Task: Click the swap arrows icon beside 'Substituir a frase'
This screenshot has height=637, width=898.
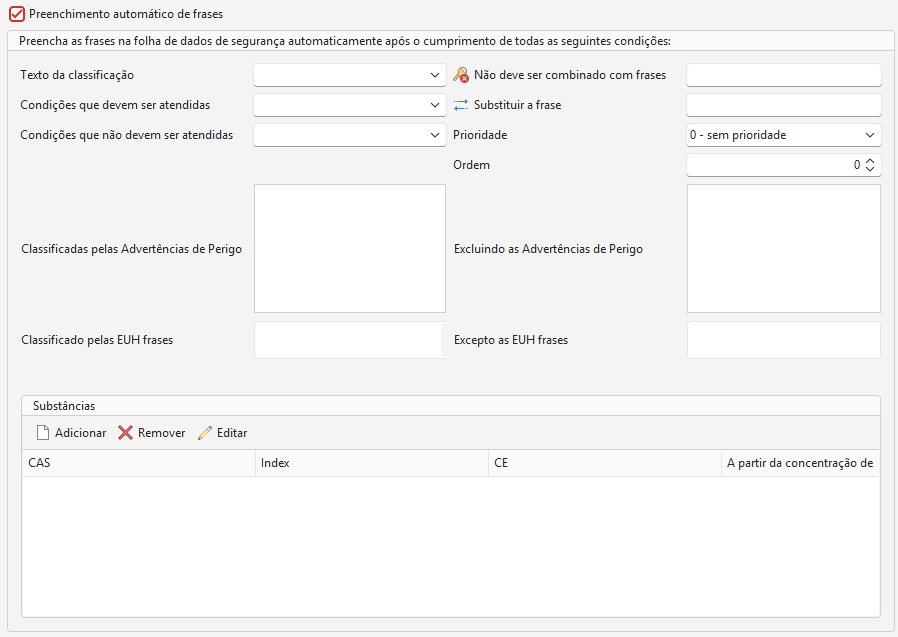Action: point(461,105)
